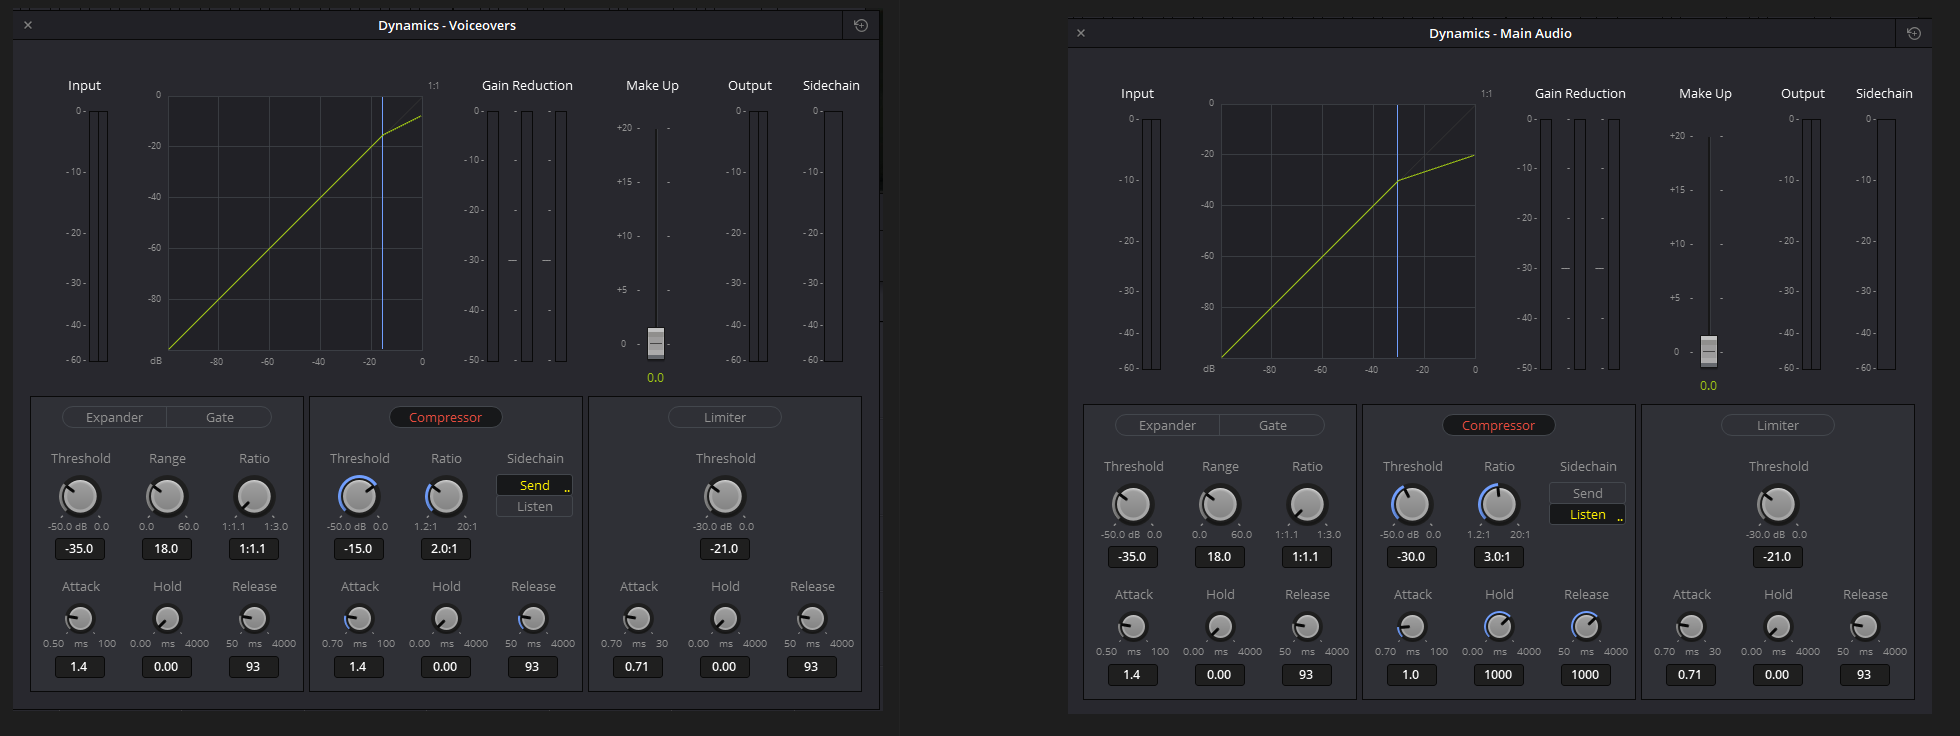Toggle Compressor off in Voiceovers dynamics
Screen dimensions: 1960x736
(x=445, y=417)
